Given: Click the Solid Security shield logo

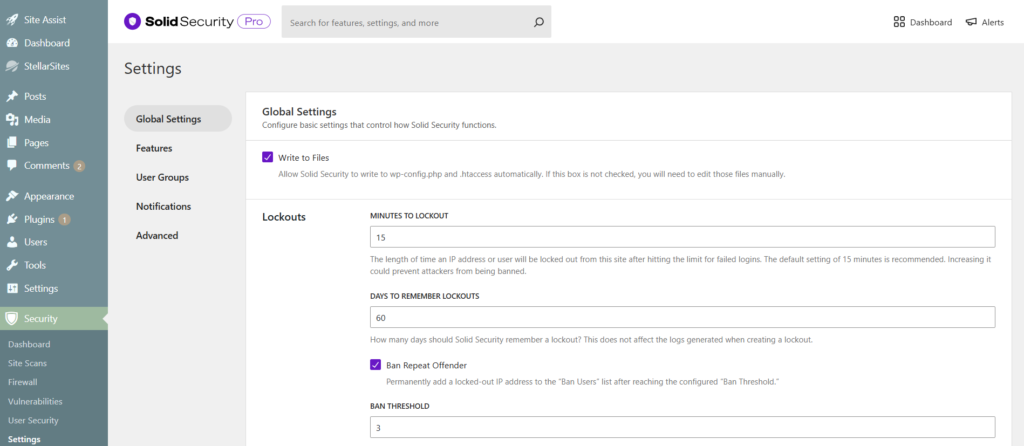Looking at the screenshot, I should [x=132, y=21].
